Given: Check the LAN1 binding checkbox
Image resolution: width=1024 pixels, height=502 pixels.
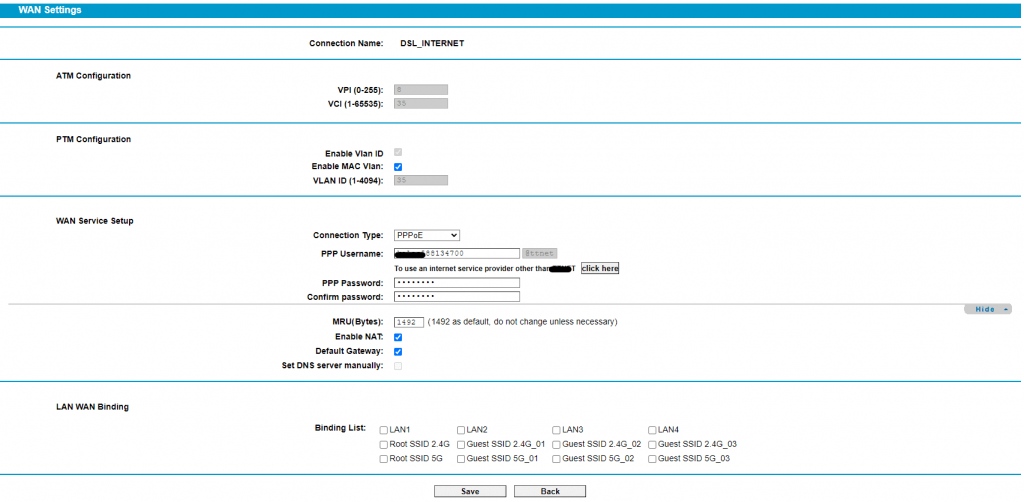Looking at the screenshot, I should pyautogui.click(x=384, y=429).
